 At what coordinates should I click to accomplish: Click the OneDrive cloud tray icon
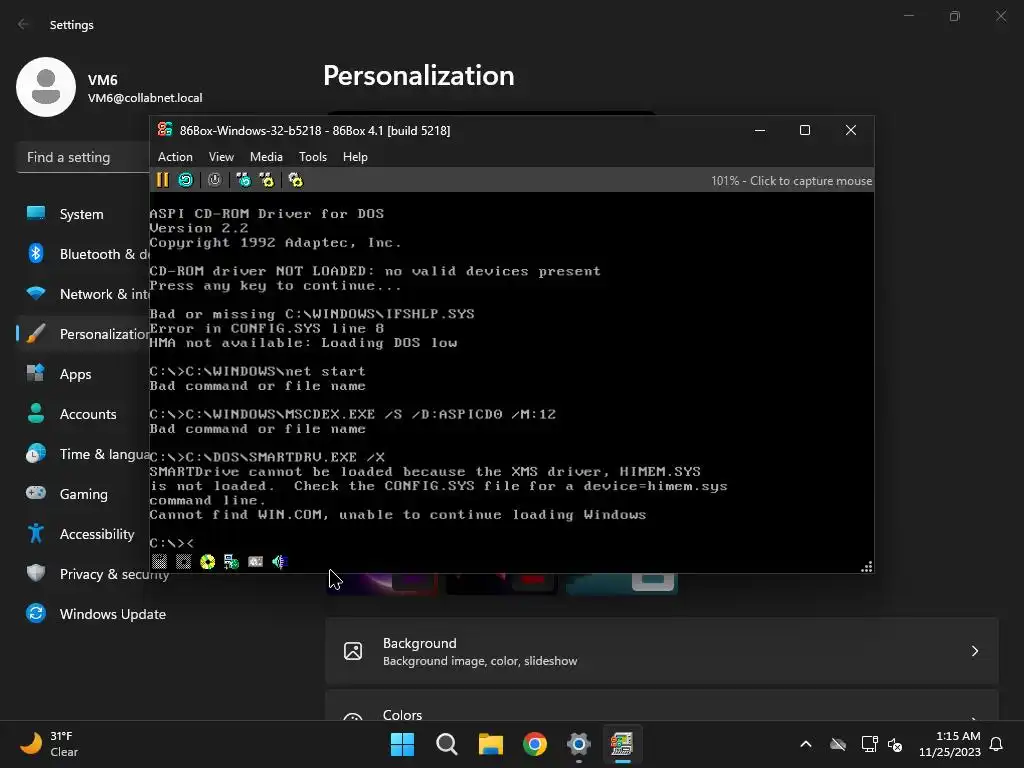point(838,744)
